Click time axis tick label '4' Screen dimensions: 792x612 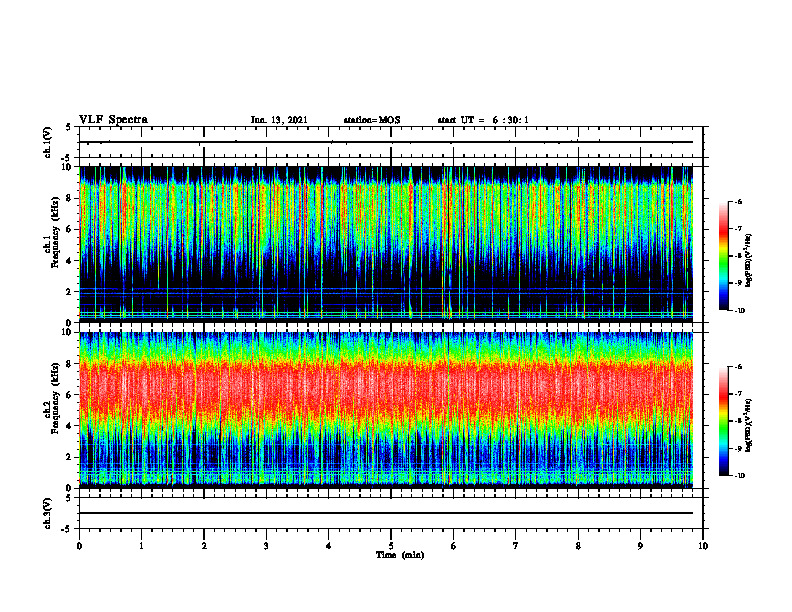click(x=329, y=546)
